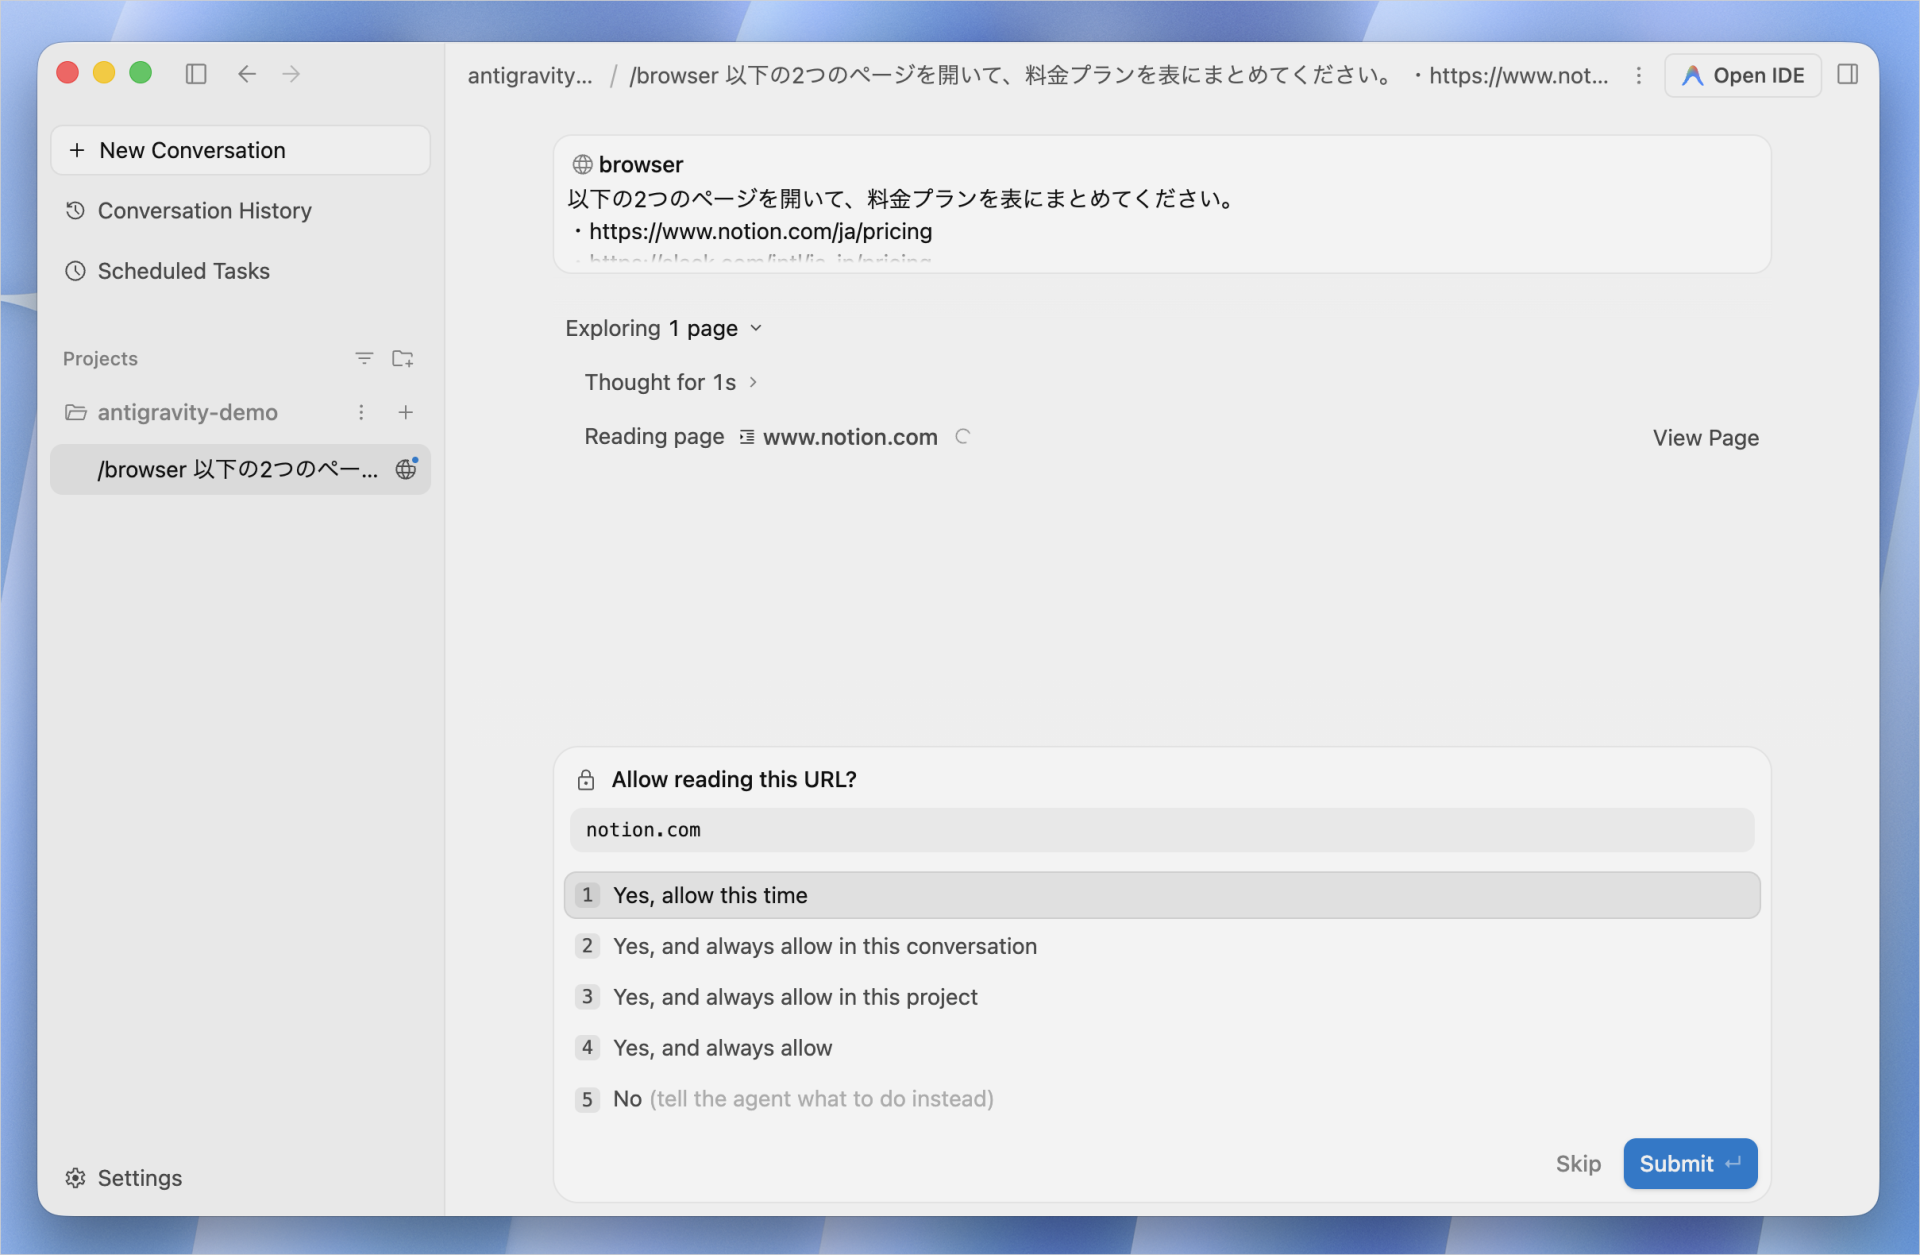
Task: Open antigravity-demo more options menu
Action: click(x=361, y=412)
